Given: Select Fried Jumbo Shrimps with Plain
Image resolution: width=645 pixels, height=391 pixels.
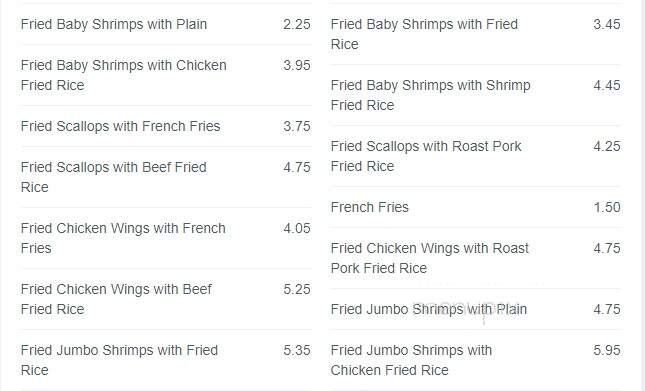Looking at the screenshot, I should point(429,309).
